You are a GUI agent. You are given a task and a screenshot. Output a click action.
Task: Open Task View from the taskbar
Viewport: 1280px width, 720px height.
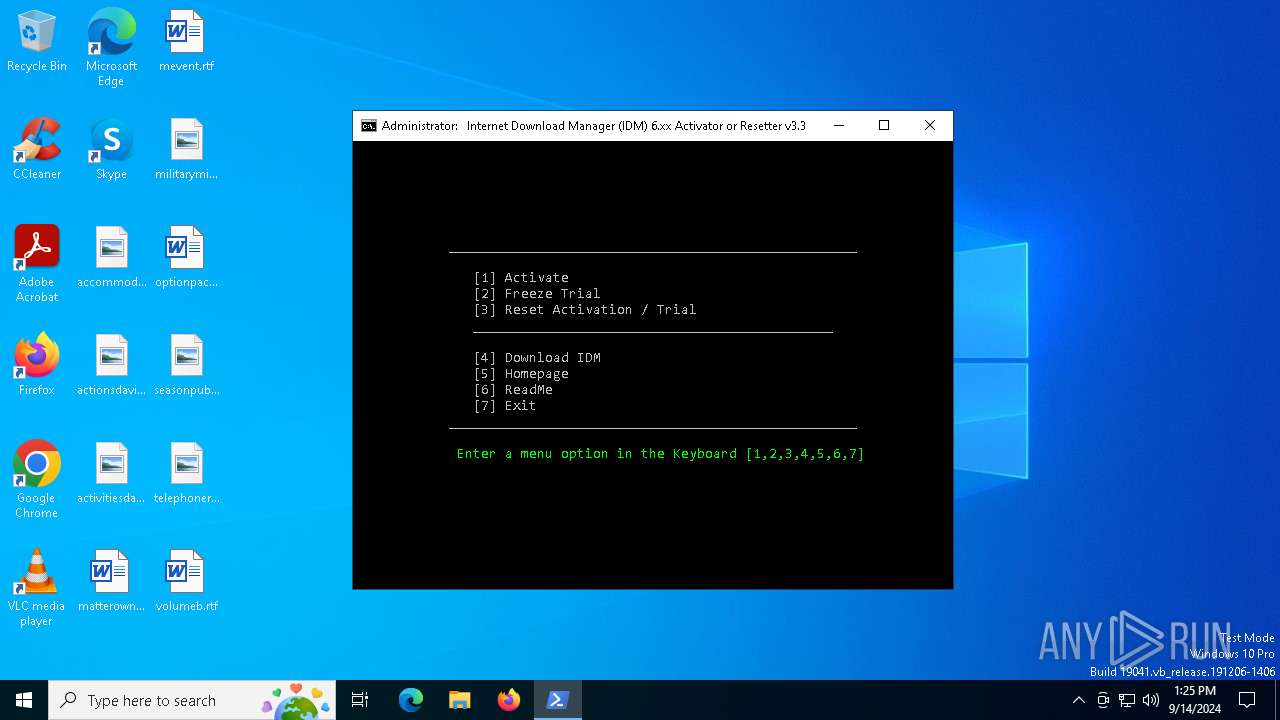point(360,700)
